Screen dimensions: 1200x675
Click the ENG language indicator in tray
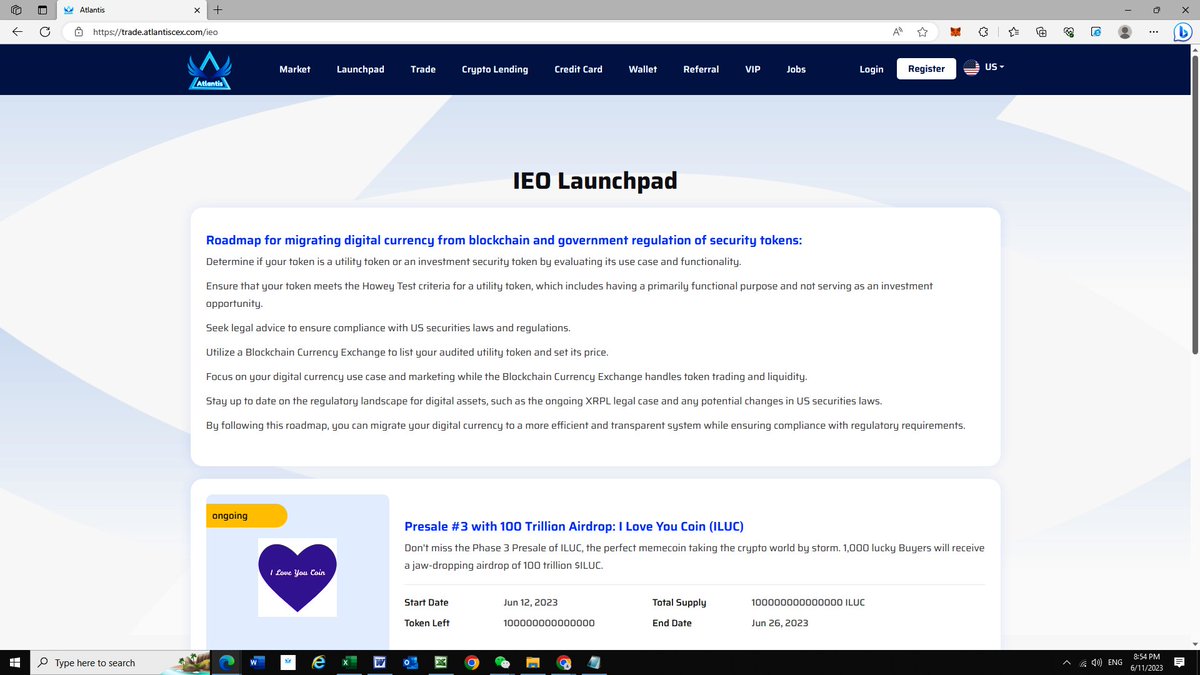click(x=1115, y=662)
